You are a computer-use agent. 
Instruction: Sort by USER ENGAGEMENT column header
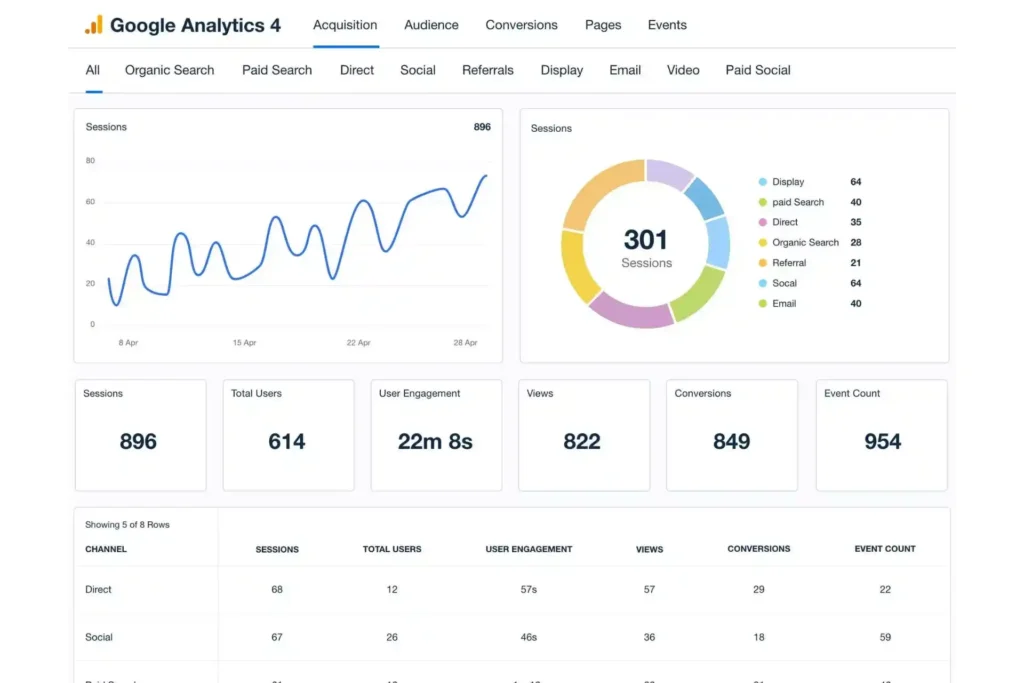coord(529,549)
